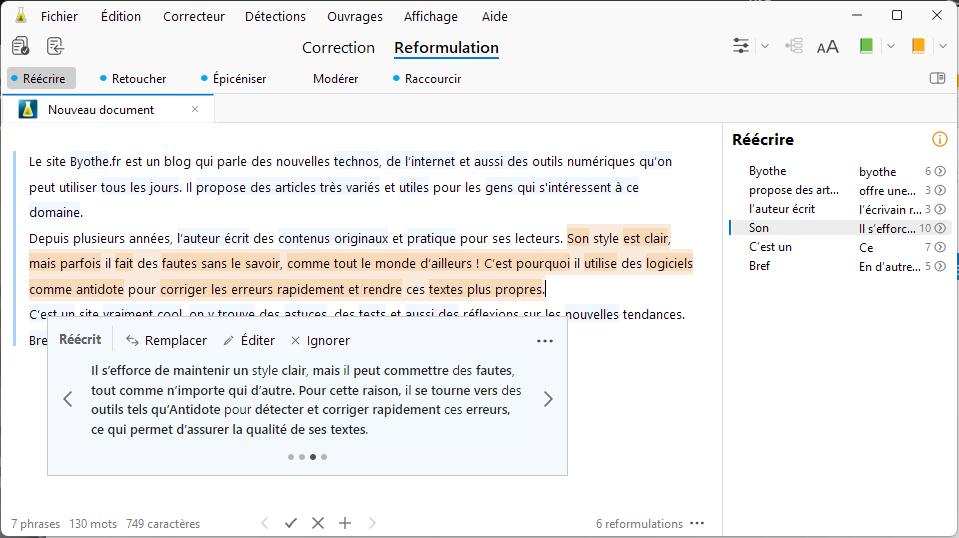Click the document check icon in toolbar

20,46
